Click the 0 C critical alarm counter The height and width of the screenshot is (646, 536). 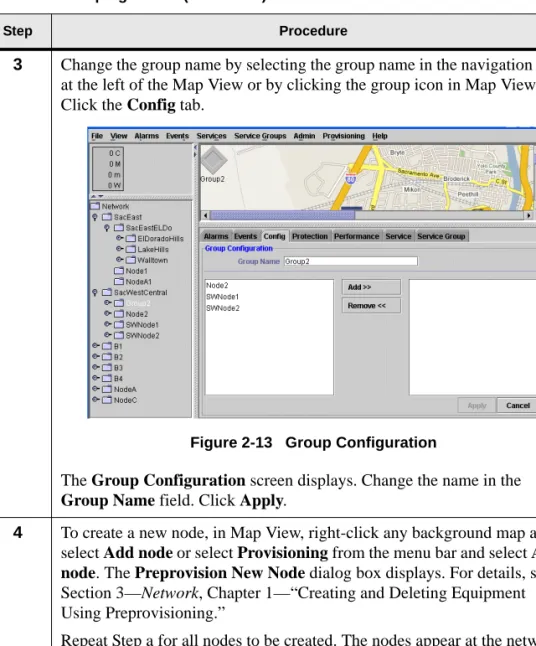click(114, 153)
